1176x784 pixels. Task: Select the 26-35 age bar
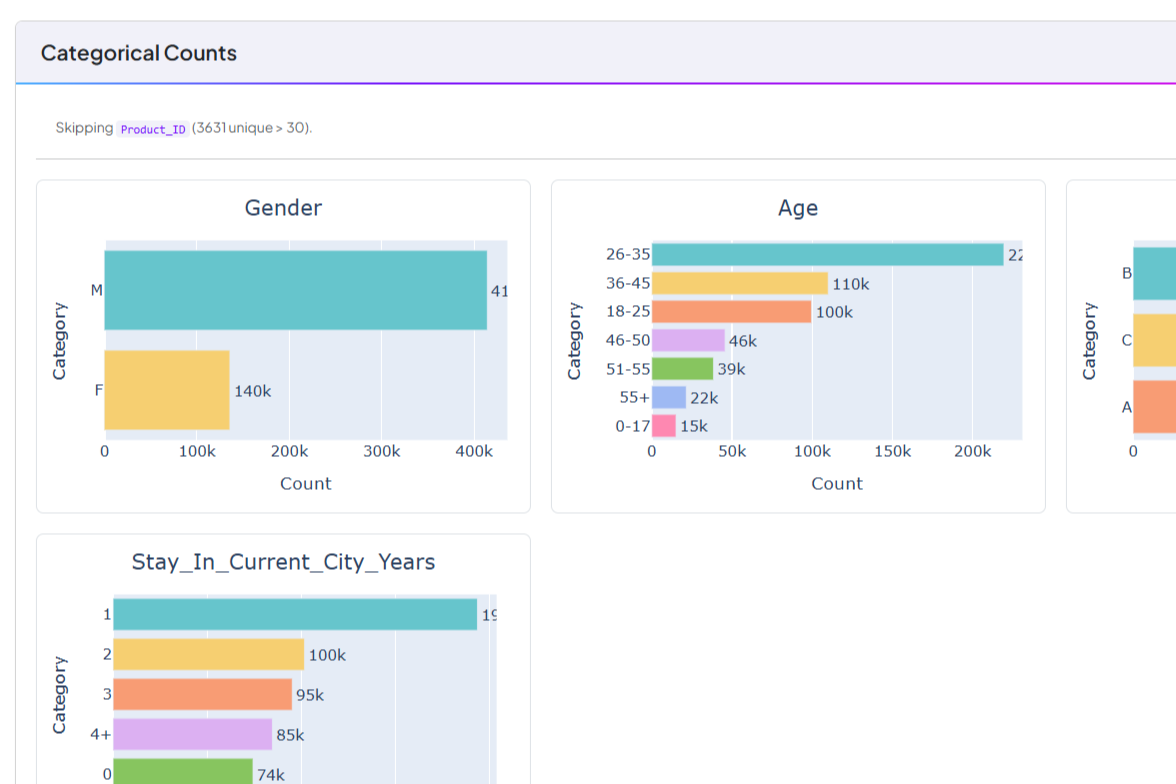click(x=827, y=254)
